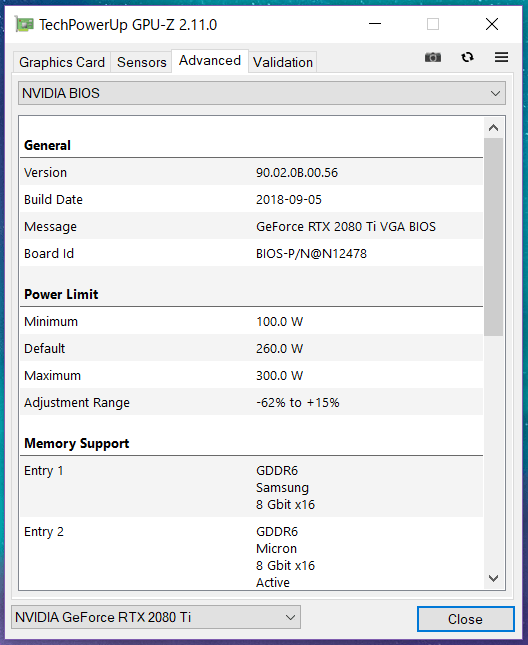
Task: Click the refresh arrows icon
Action: coord(467,57)
